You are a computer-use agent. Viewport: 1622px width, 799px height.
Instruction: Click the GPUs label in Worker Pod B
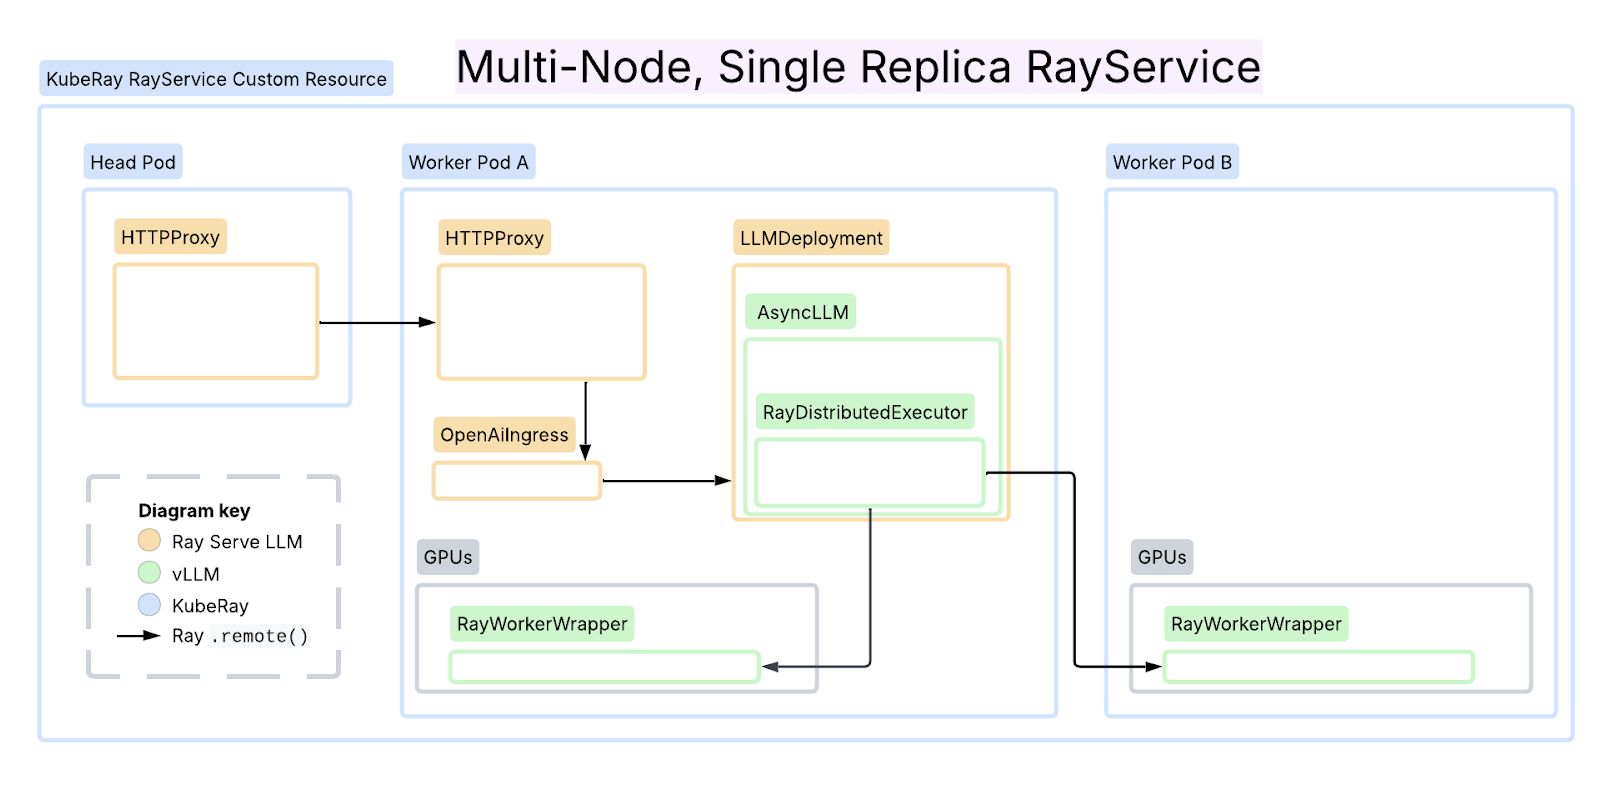tap(1162, 557)
